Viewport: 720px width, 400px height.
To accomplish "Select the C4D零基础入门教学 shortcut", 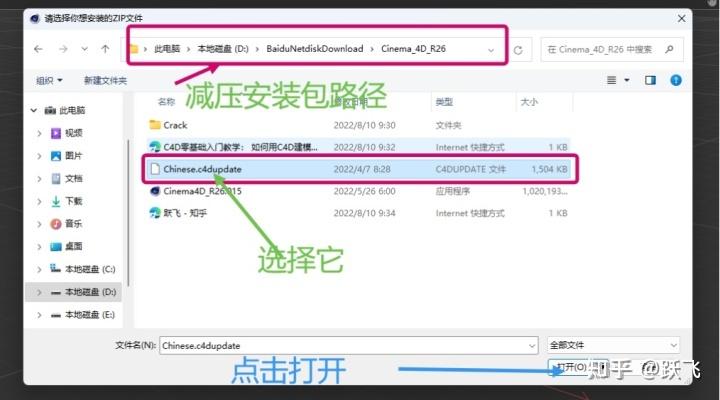I will point(240,147).
